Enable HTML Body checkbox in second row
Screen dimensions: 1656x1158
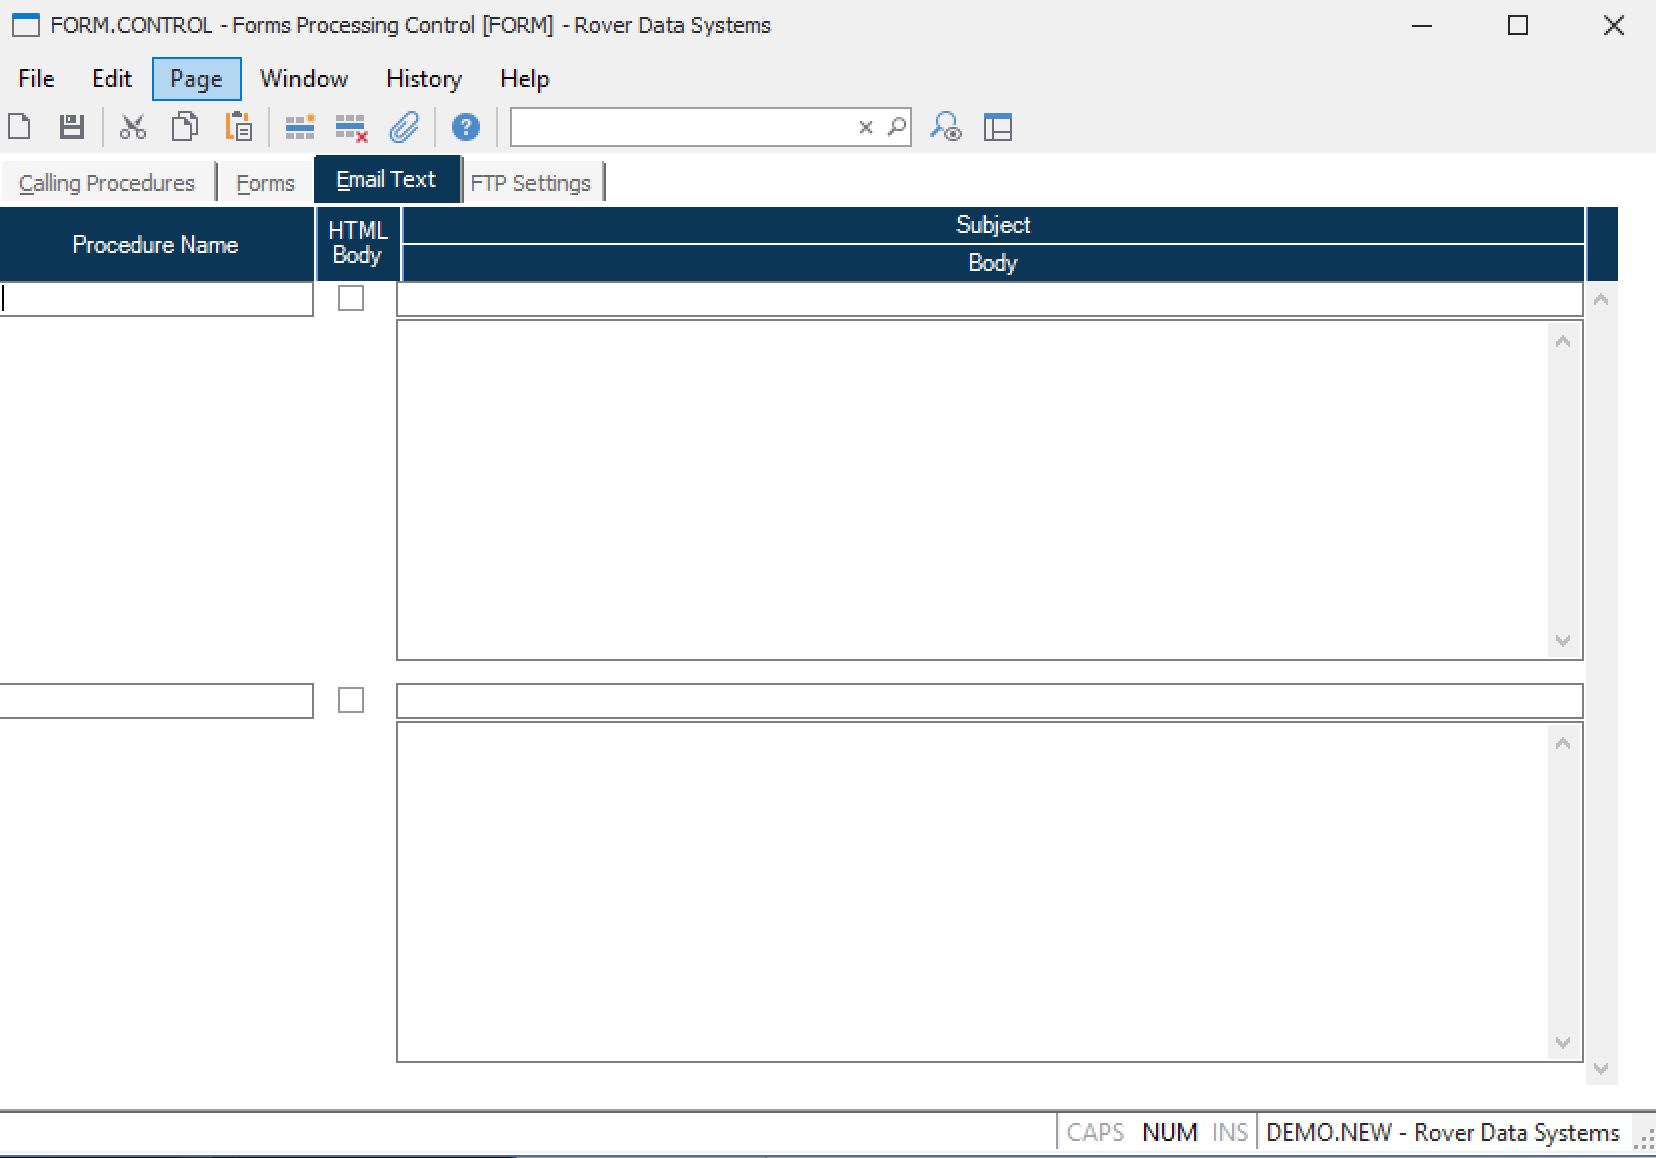point(351,701)
